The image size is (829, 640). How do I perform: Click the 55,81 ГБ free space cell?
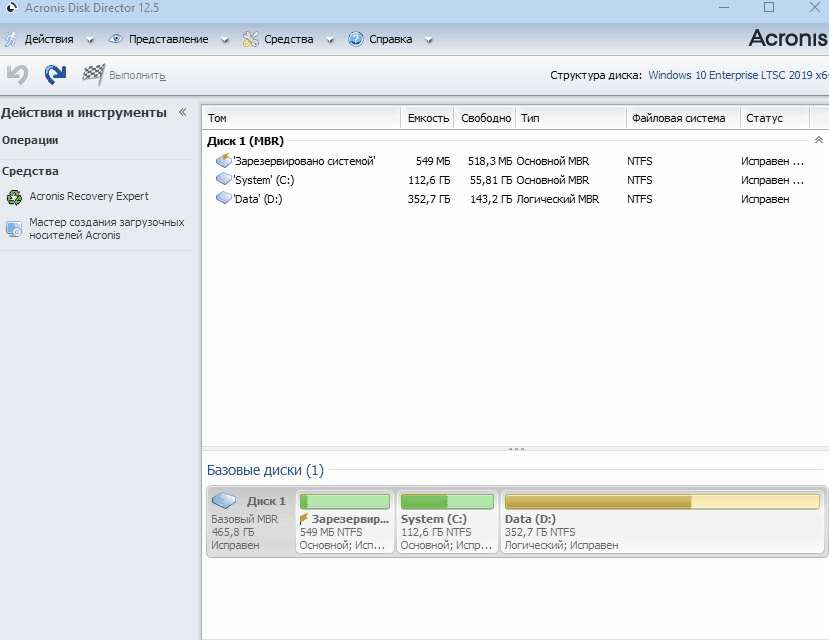[x=491, y=180]
